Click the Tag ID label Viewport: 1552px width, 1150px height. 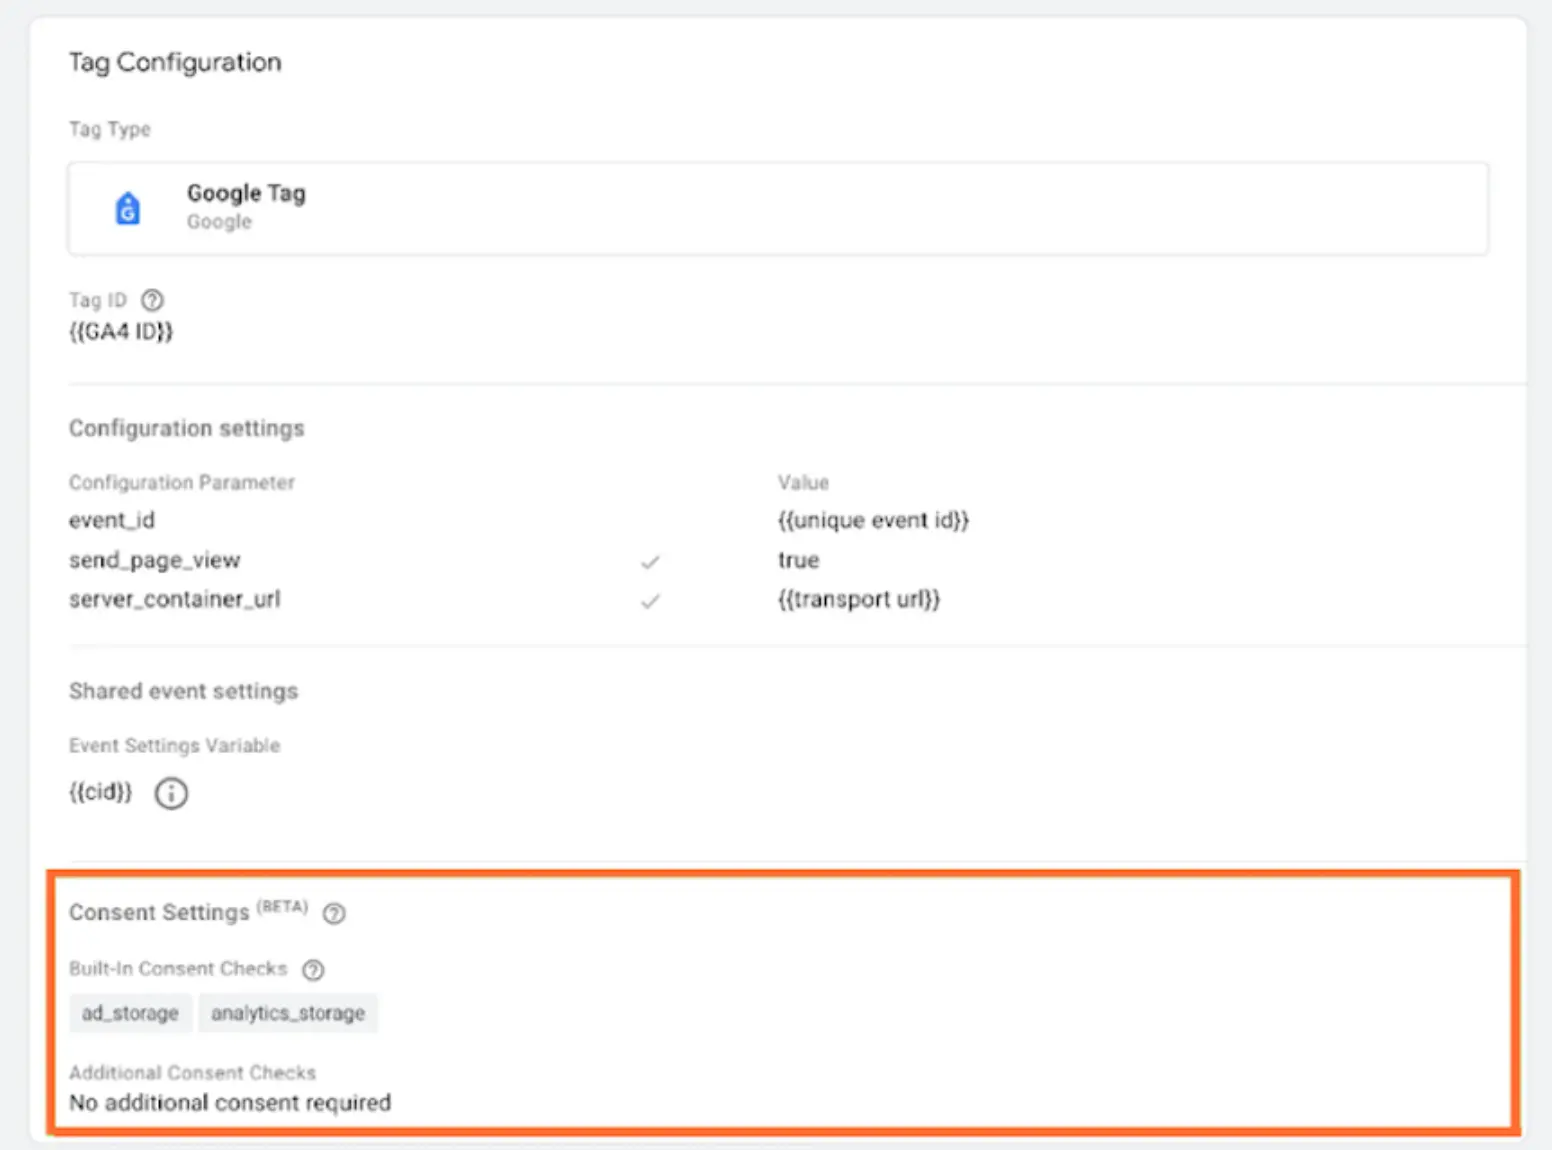pos(98,300)
